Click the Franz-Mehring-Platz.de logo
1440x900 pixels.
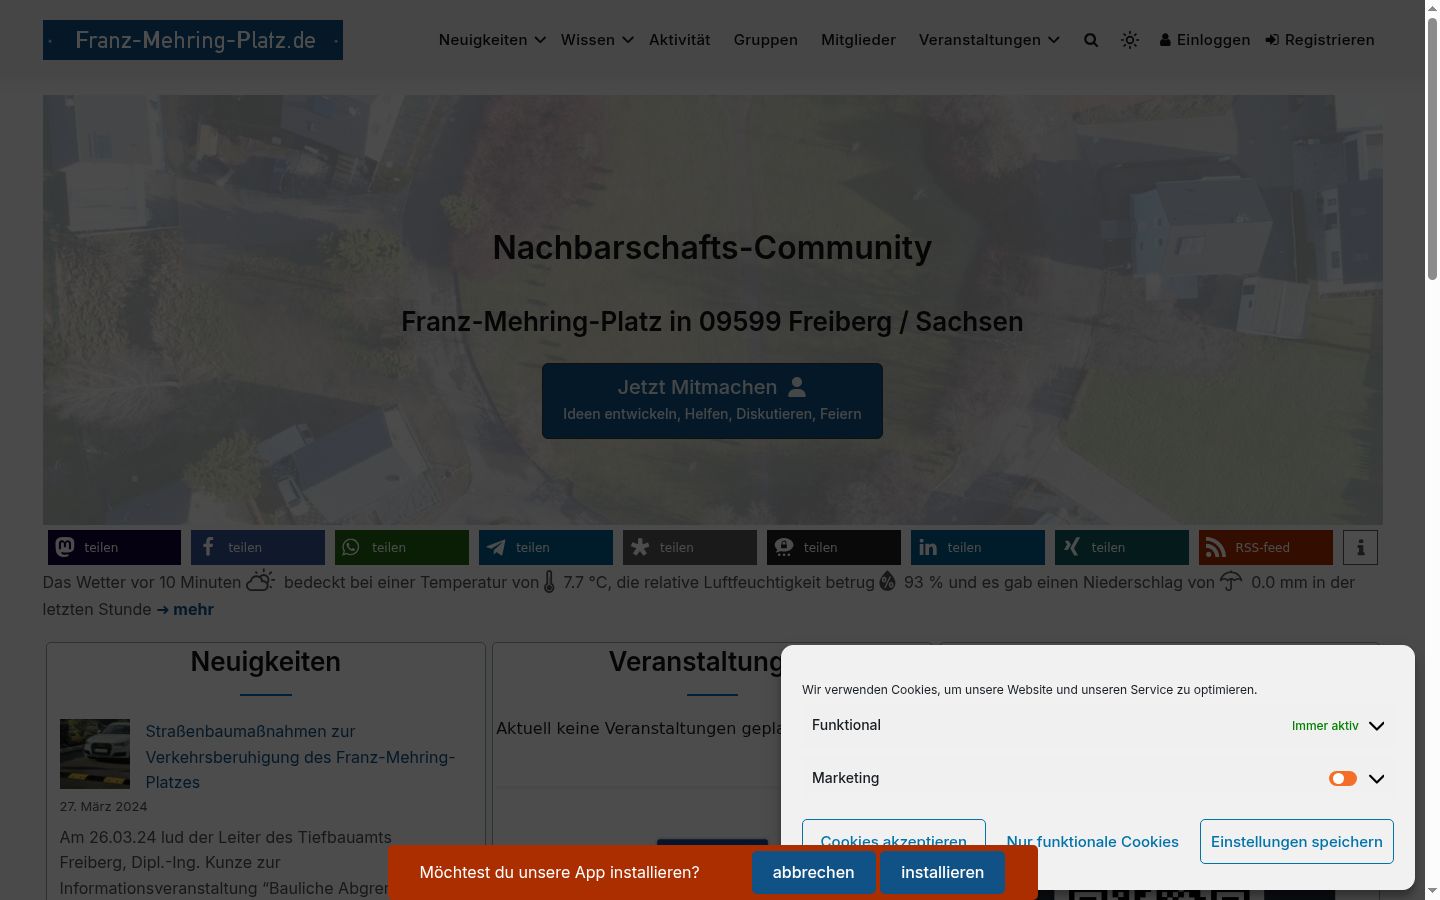tap(193, 40)
